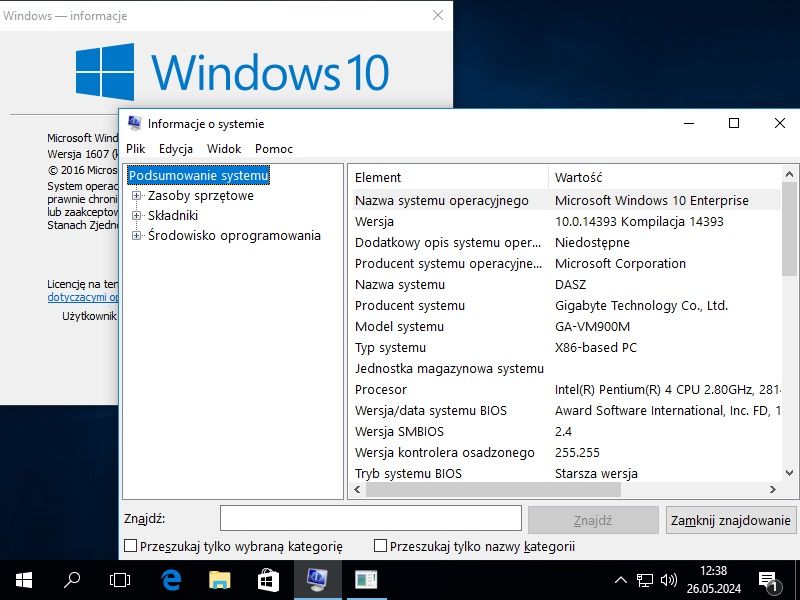
Task: Select the 'Wersja/data systemu BIOS' row
Action: pos(566,410)
